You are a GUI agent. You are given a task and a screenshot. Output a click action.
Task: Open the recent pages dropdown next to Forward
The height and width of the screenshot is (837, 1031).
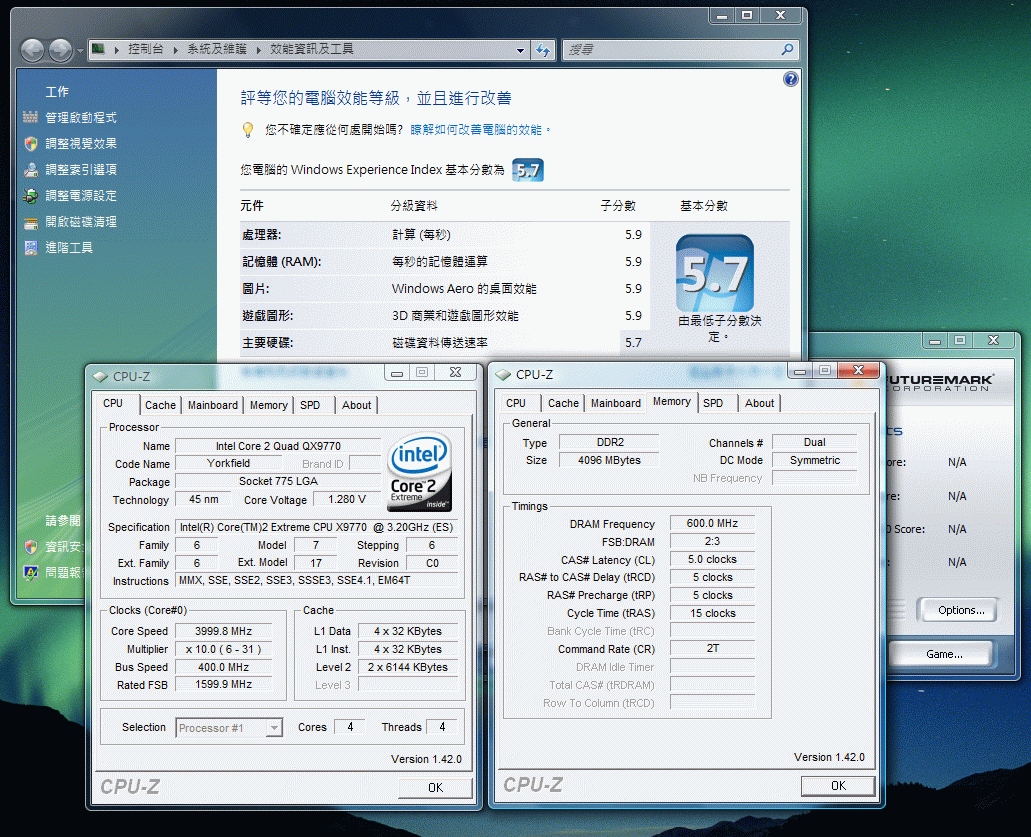pos(80,51)
